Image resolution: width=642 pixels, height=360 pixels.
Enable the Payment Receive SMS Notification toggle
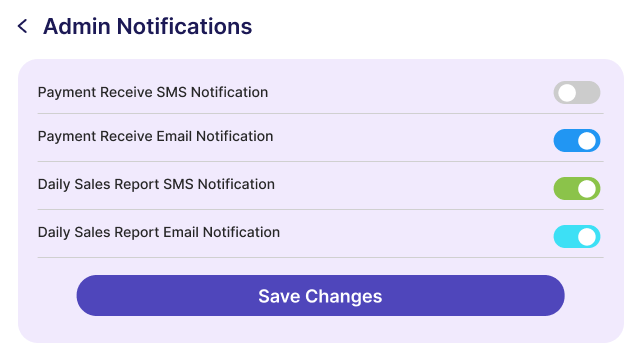click(x=577, y=93)
